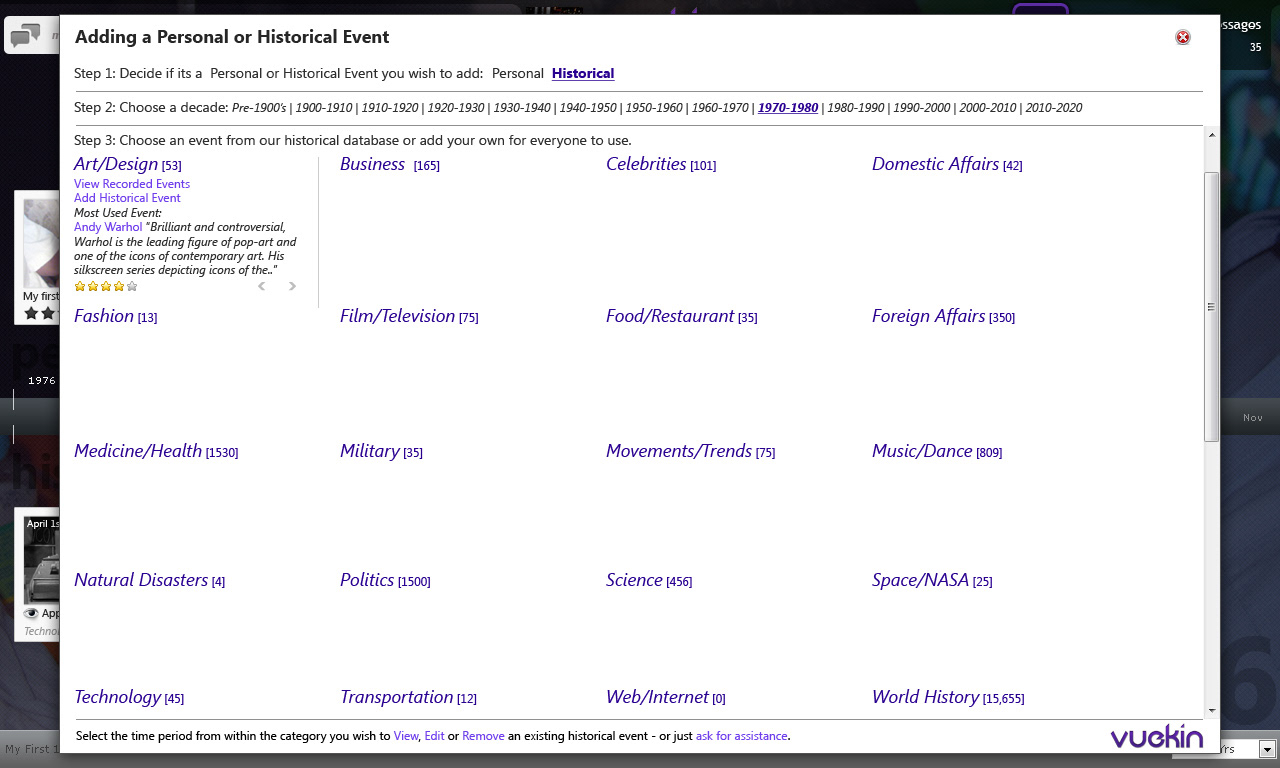Click the dialog vertical scrollbar thumb
The image size is (1280, 768).
[1212, 307]
